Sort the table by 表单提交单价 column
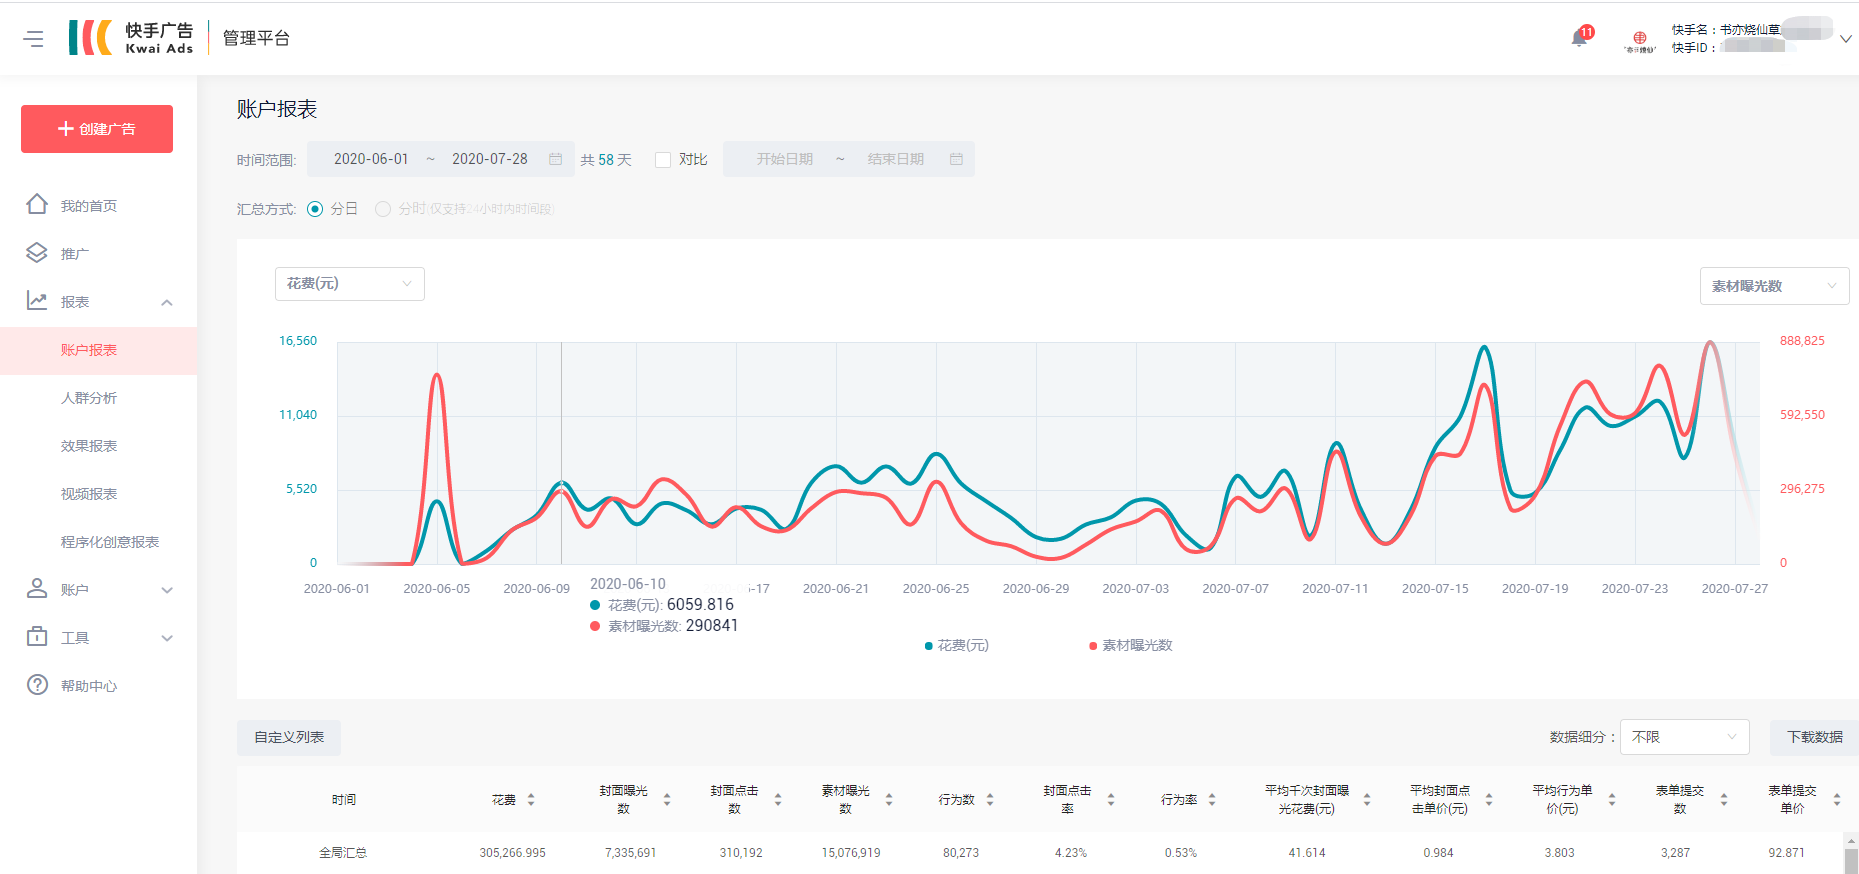The image size is (1859, 874). [1837, 800]
